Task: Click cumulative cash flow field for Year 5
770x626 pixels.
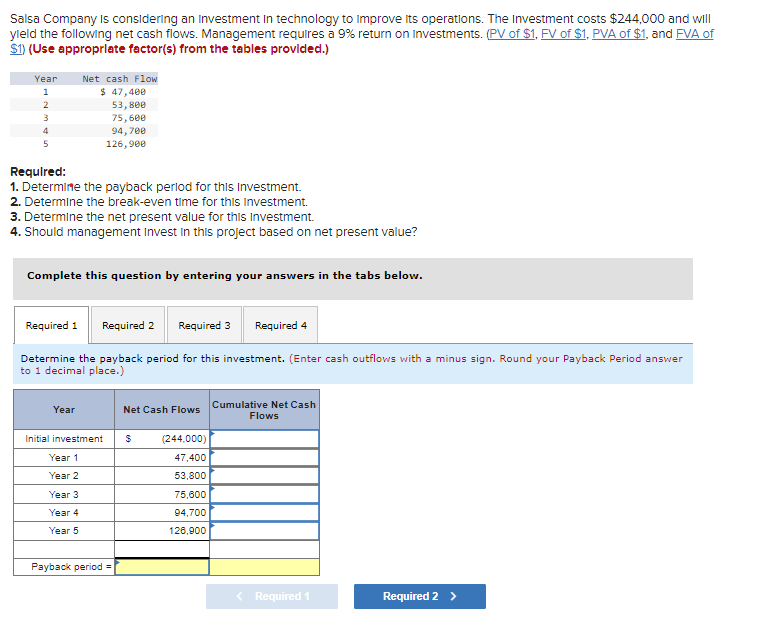Action: pos(264,531)
